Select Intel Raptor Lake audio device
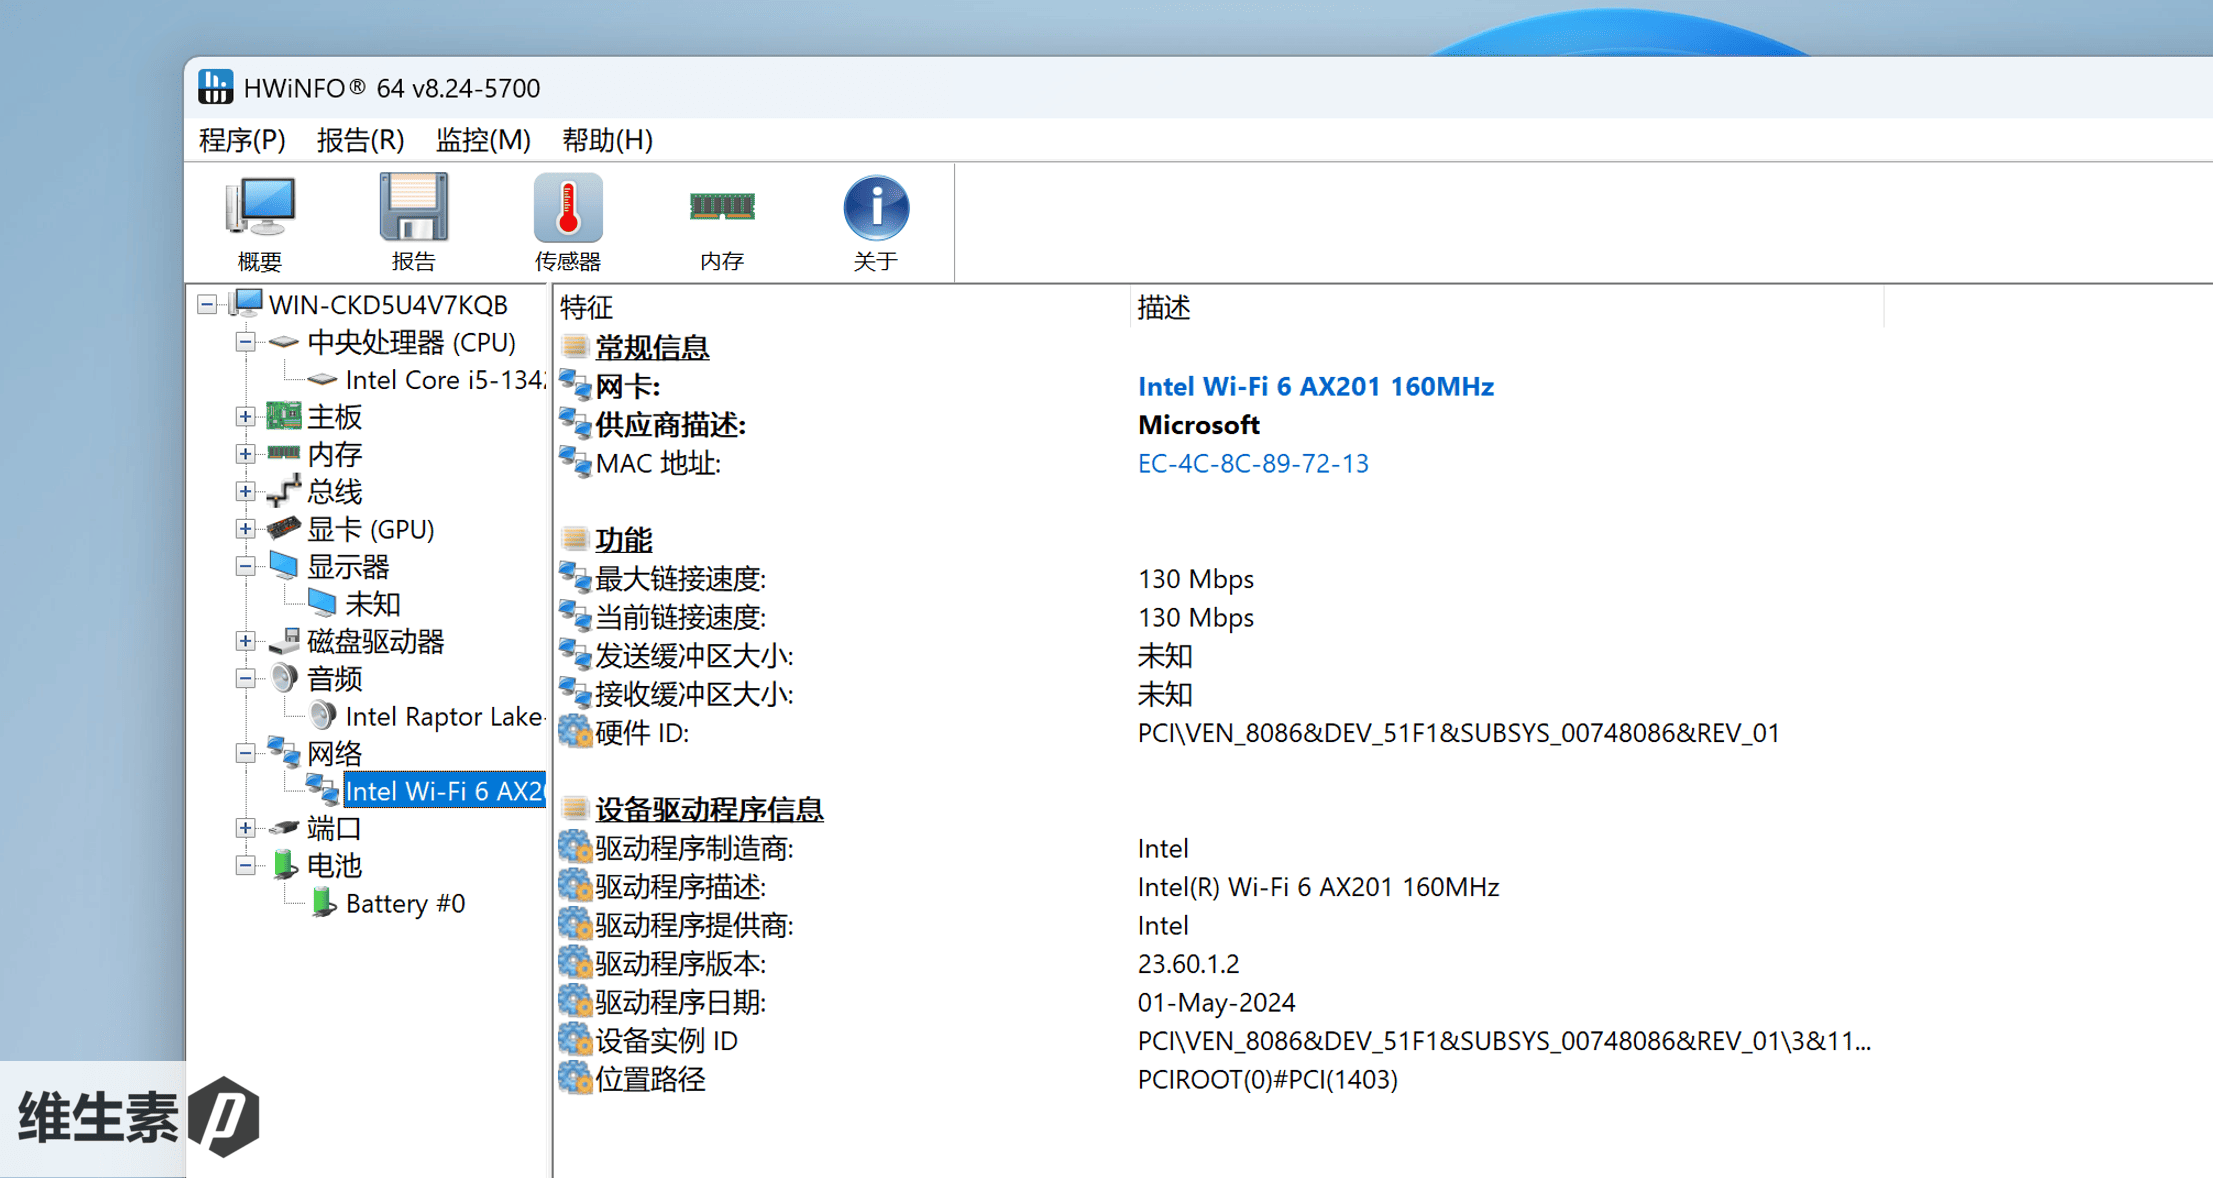Screen dimensions: 2213x1178 click(443, 717)
